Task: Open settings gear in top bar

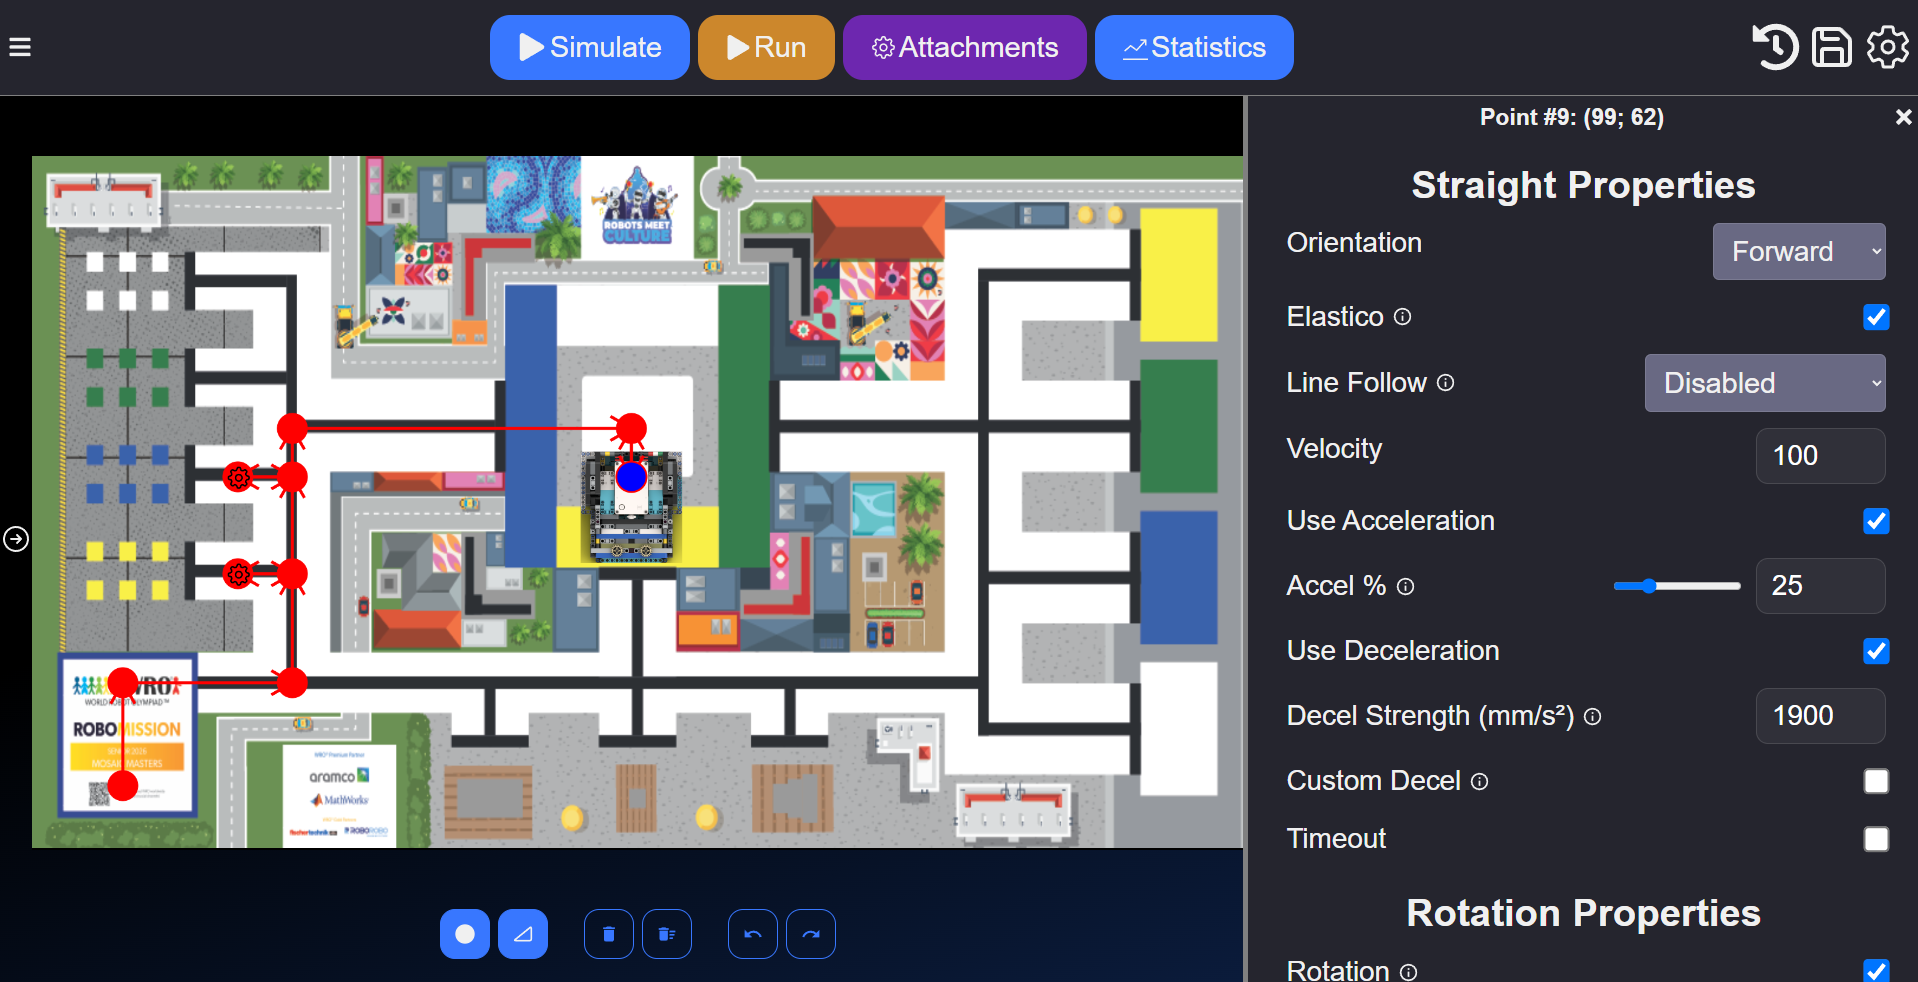Action: click(x=1887, y=47)
